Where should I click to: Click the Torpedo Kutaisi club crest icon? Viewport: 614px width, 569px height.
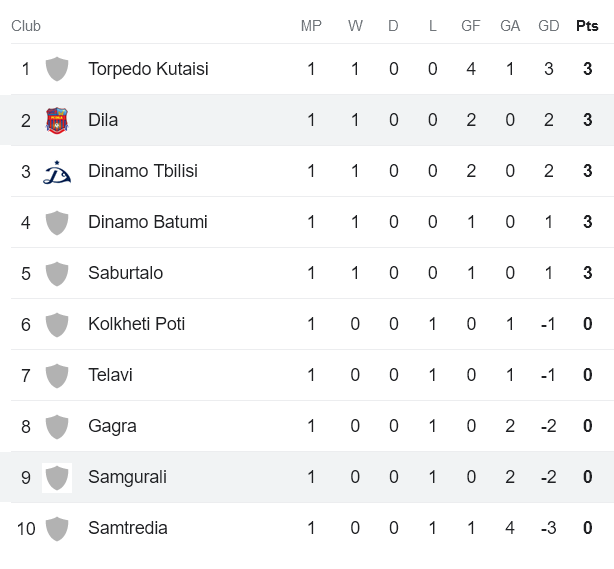(57, 69)
